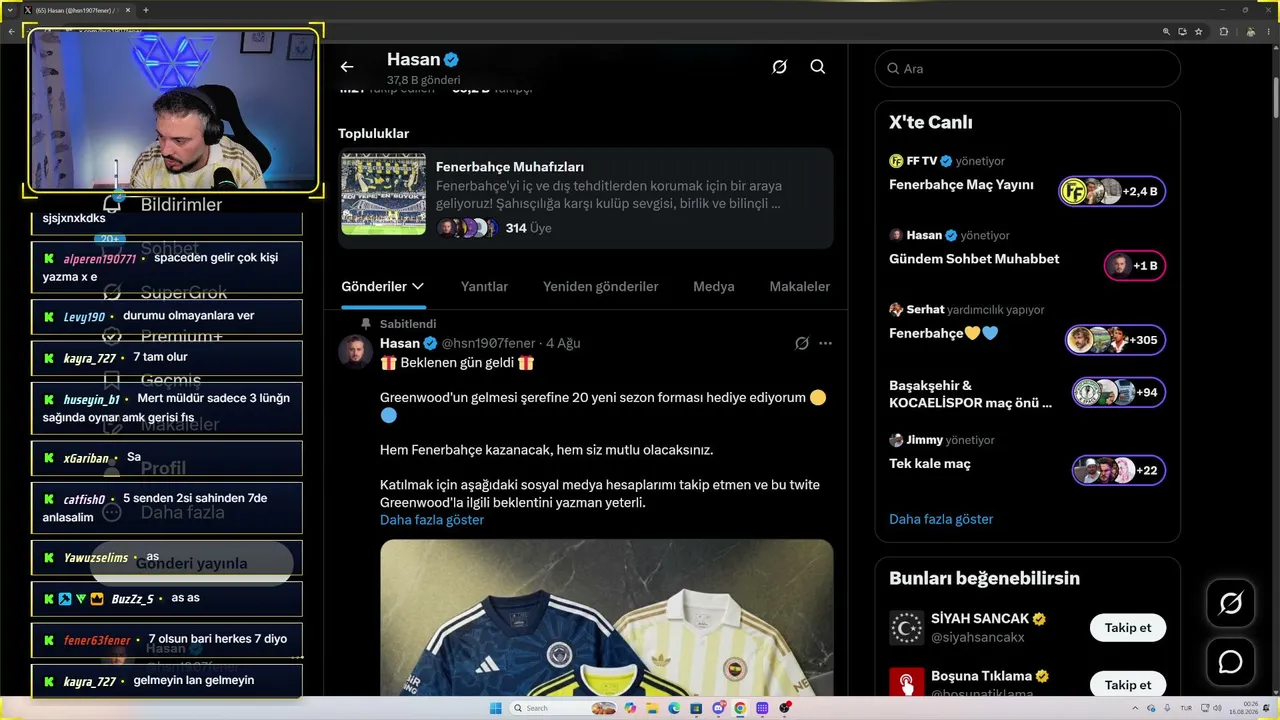Open the Chrome three-dot menu
The image size is (1280, 720).
(x=1268, y=31)
